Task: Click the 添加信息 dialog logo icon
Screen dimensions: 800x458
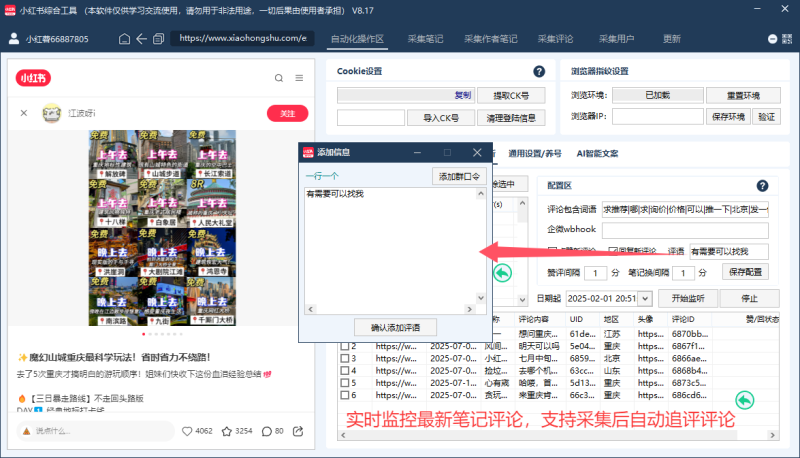Action: [308, 152]
